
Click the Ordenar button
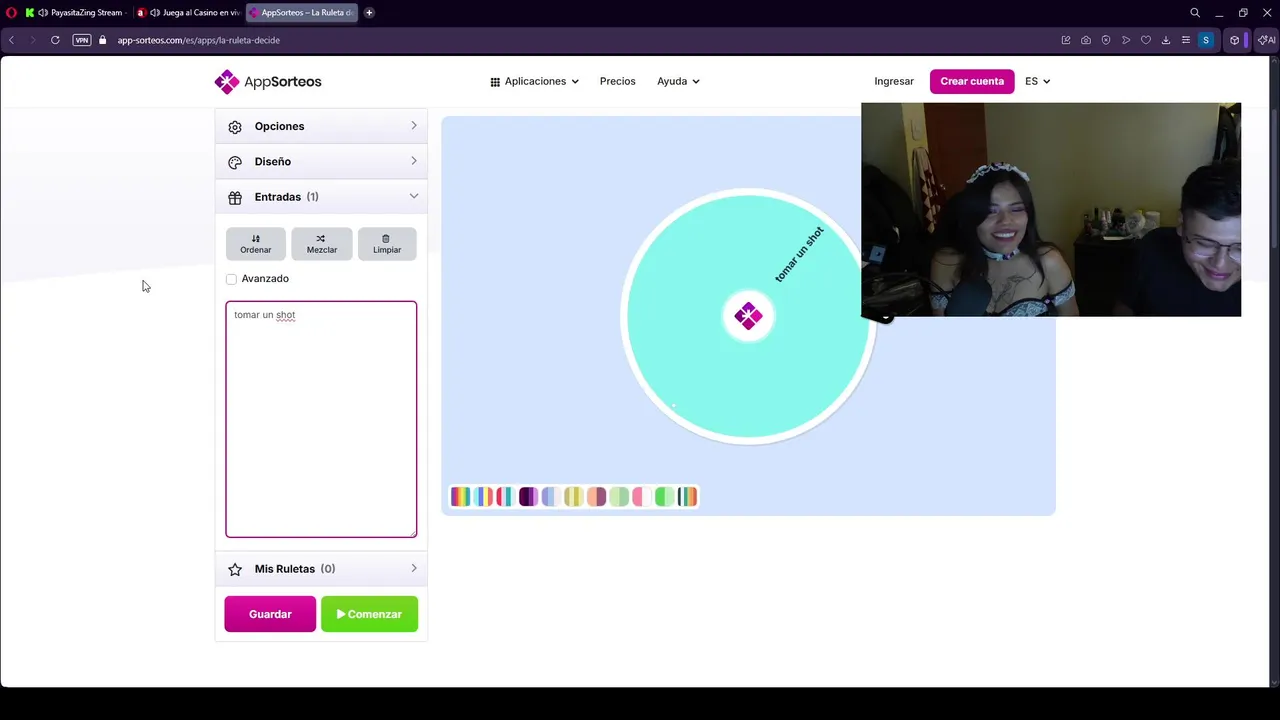[255, 243]
